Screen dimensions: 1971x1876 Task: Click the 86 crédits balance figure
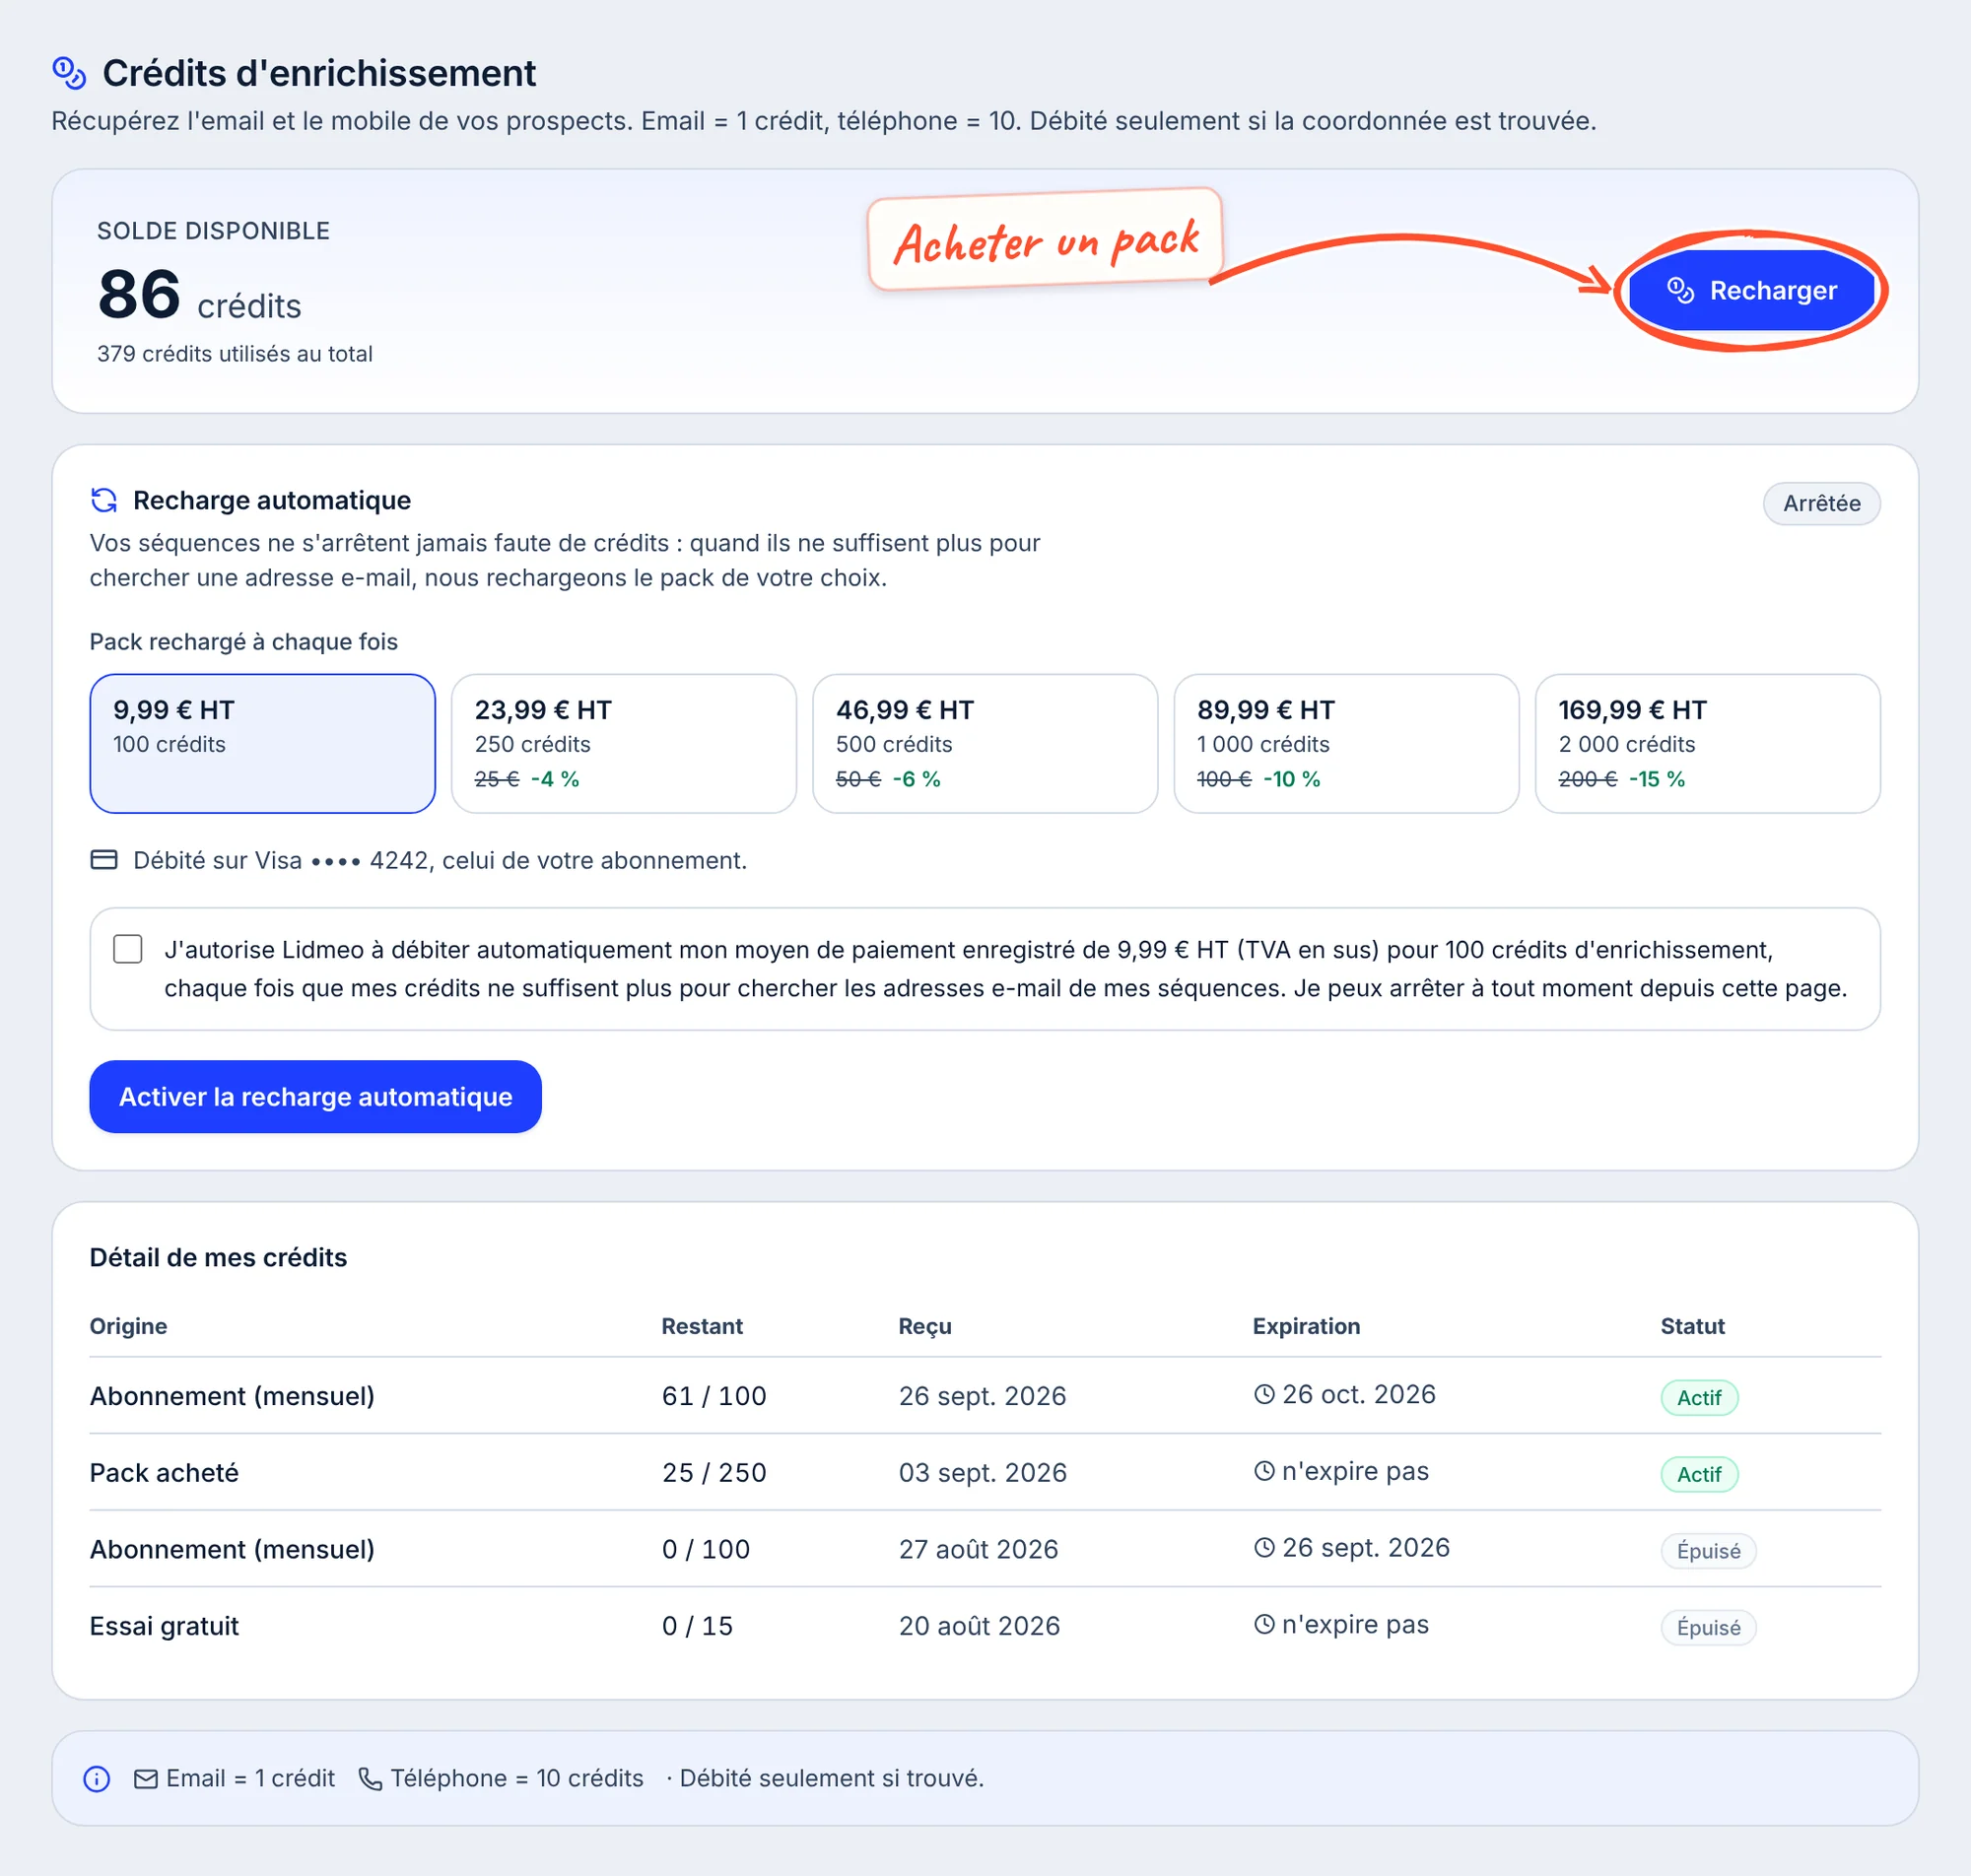(199, 295)
